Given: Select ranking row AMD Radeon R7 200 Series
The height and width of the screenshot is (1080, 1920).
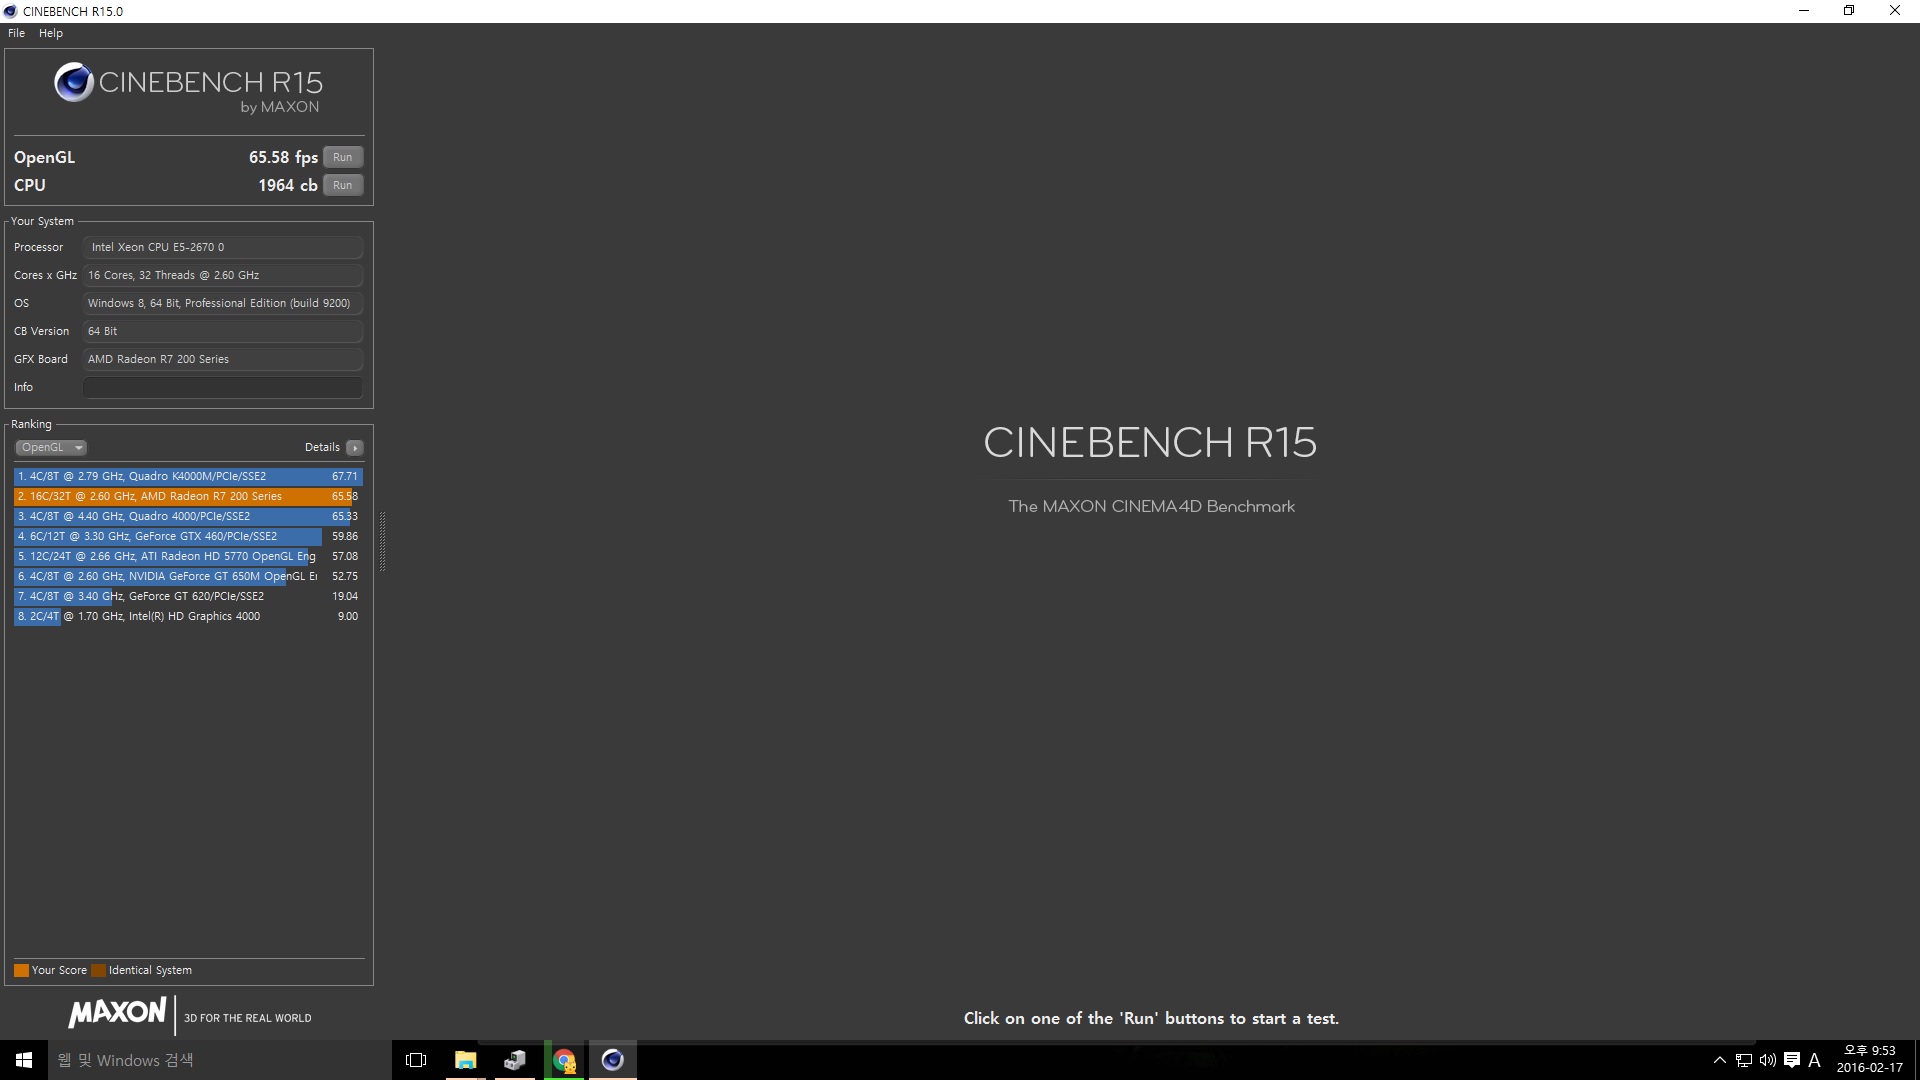Looking at the screenshot, I should point(188,496).
